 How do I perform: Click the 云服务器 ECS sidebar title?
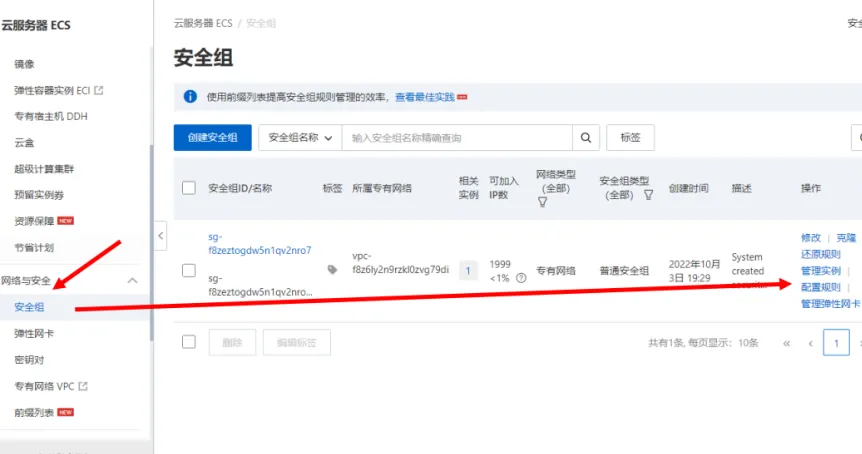coord(36,25)
